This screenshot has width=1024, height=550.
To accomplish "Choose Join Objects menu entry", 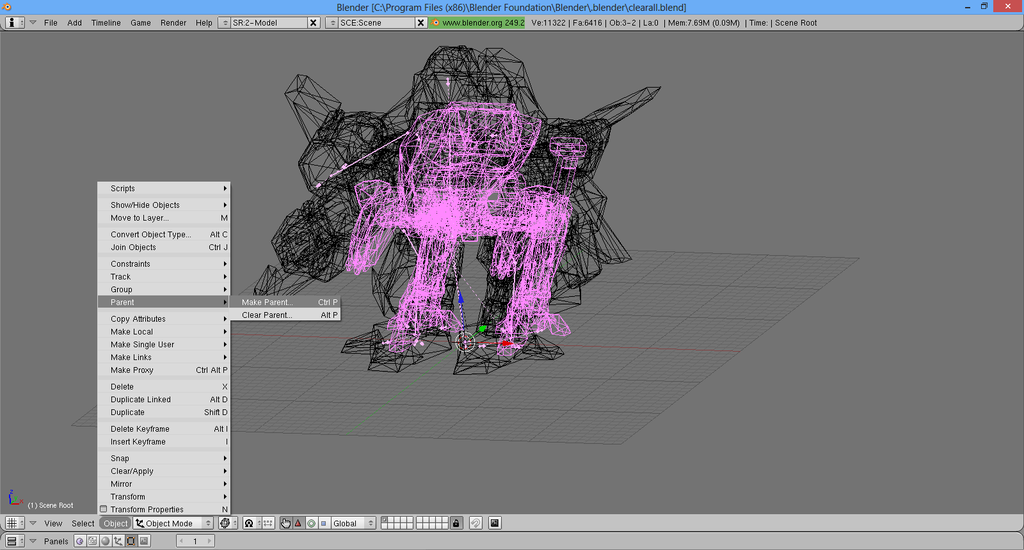I will 163,247.
